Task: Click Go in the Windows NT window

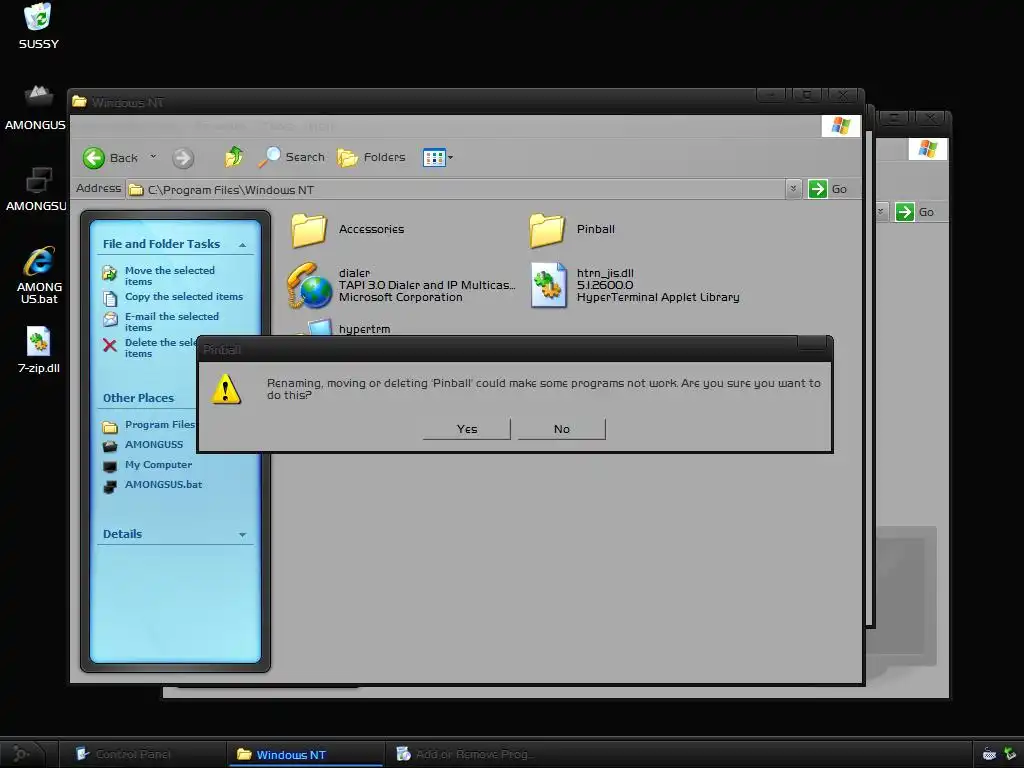Action: pos(827,189)
